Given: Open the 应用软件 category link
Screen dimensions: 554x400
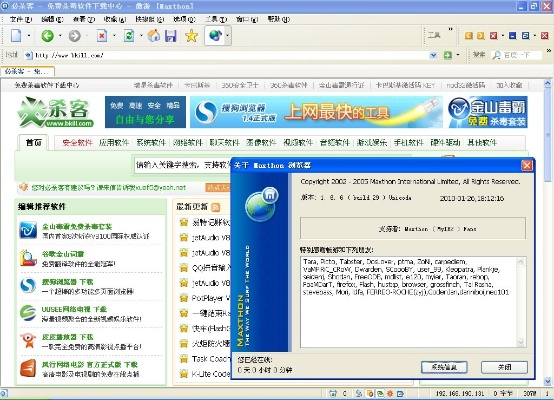Looking at the screenshot, I should pyautogui.click(x=114, y=143).
